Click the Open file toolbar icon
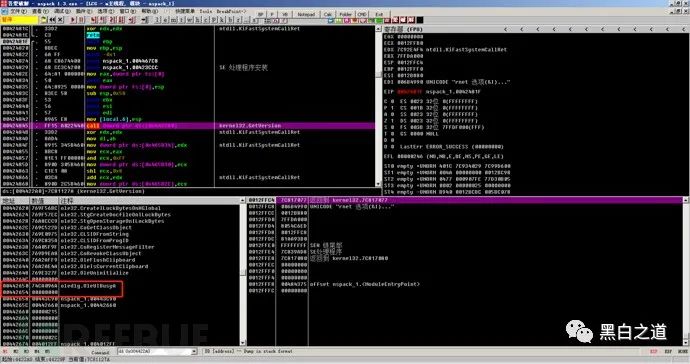 (44, 20)
